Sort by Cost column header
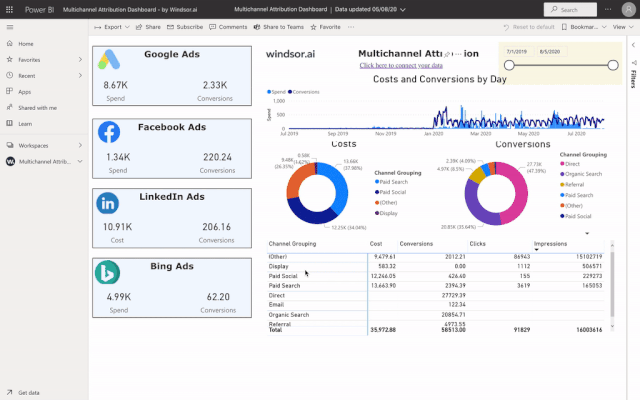This screenshot has height=400, width=640. pyautogui.click(x=376, y=244)
